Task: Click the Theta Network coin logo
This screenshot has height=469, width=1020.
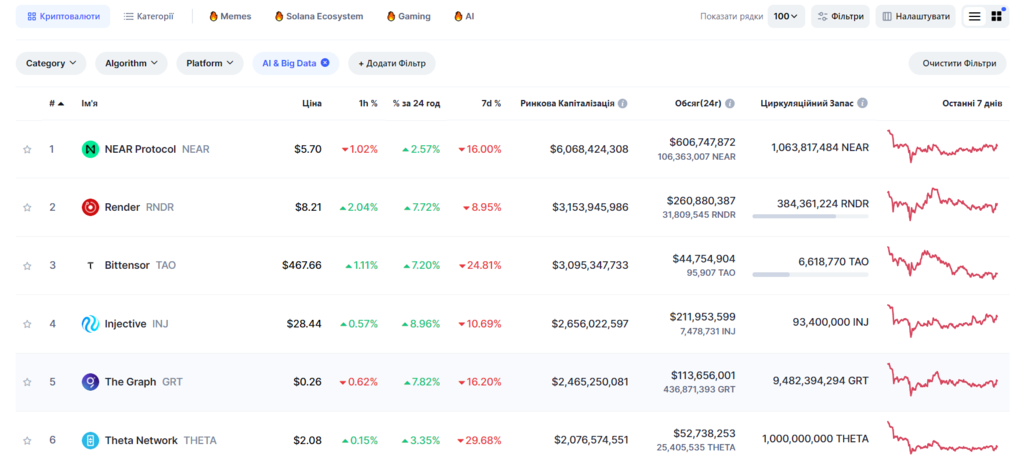Action: click(90, 440)
